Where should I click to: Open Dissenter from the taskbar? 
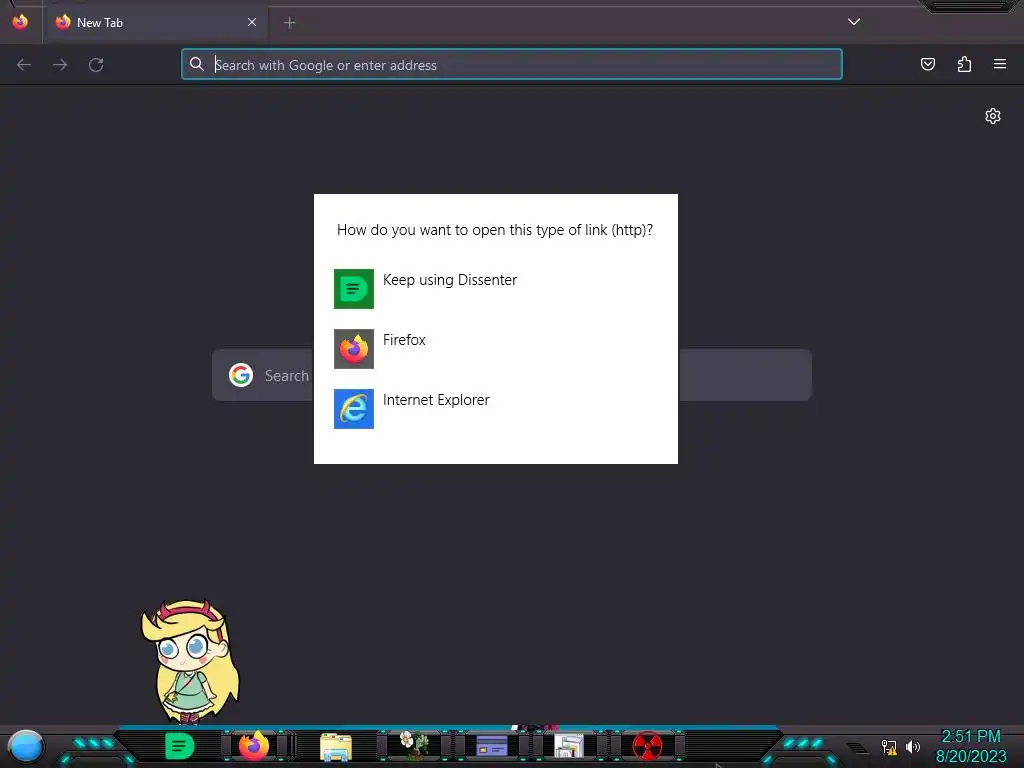tap(180, 746)
